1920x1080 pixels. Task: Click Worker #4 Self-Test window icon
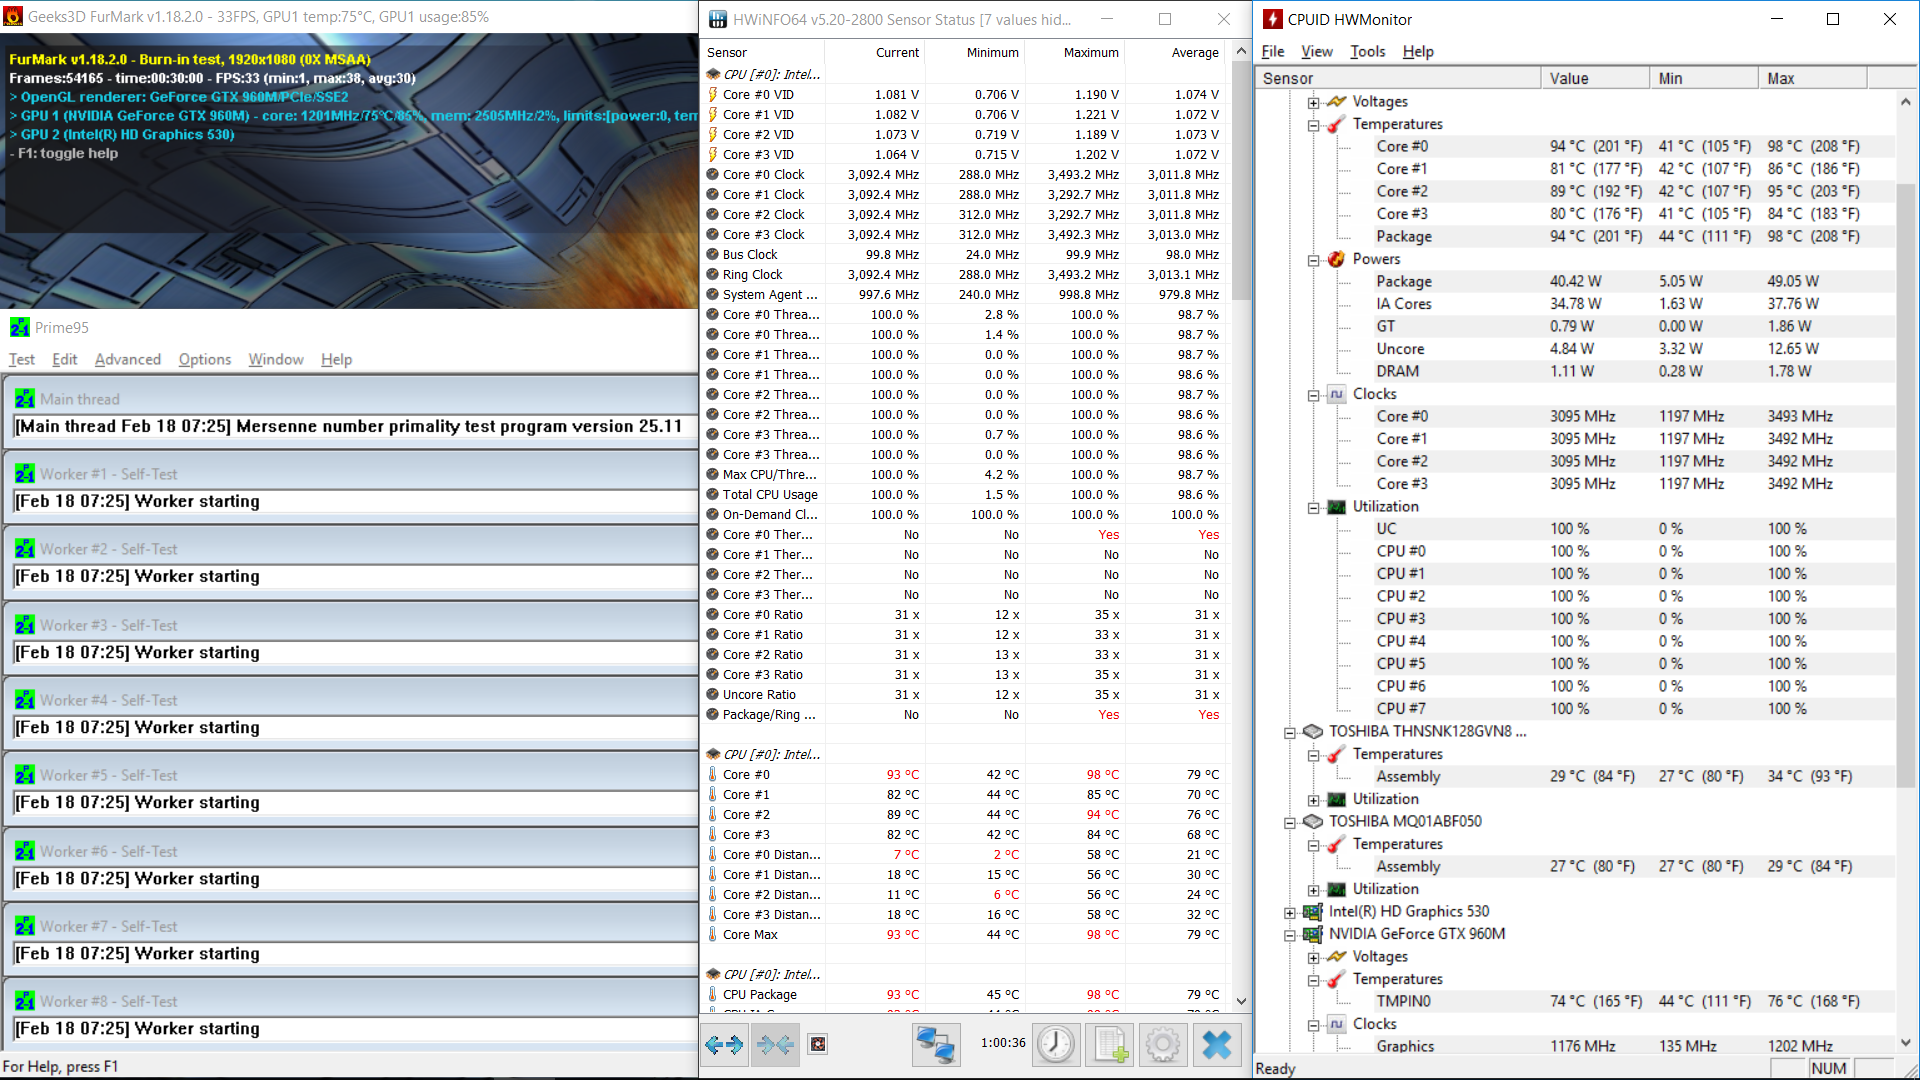coord(25,700)
